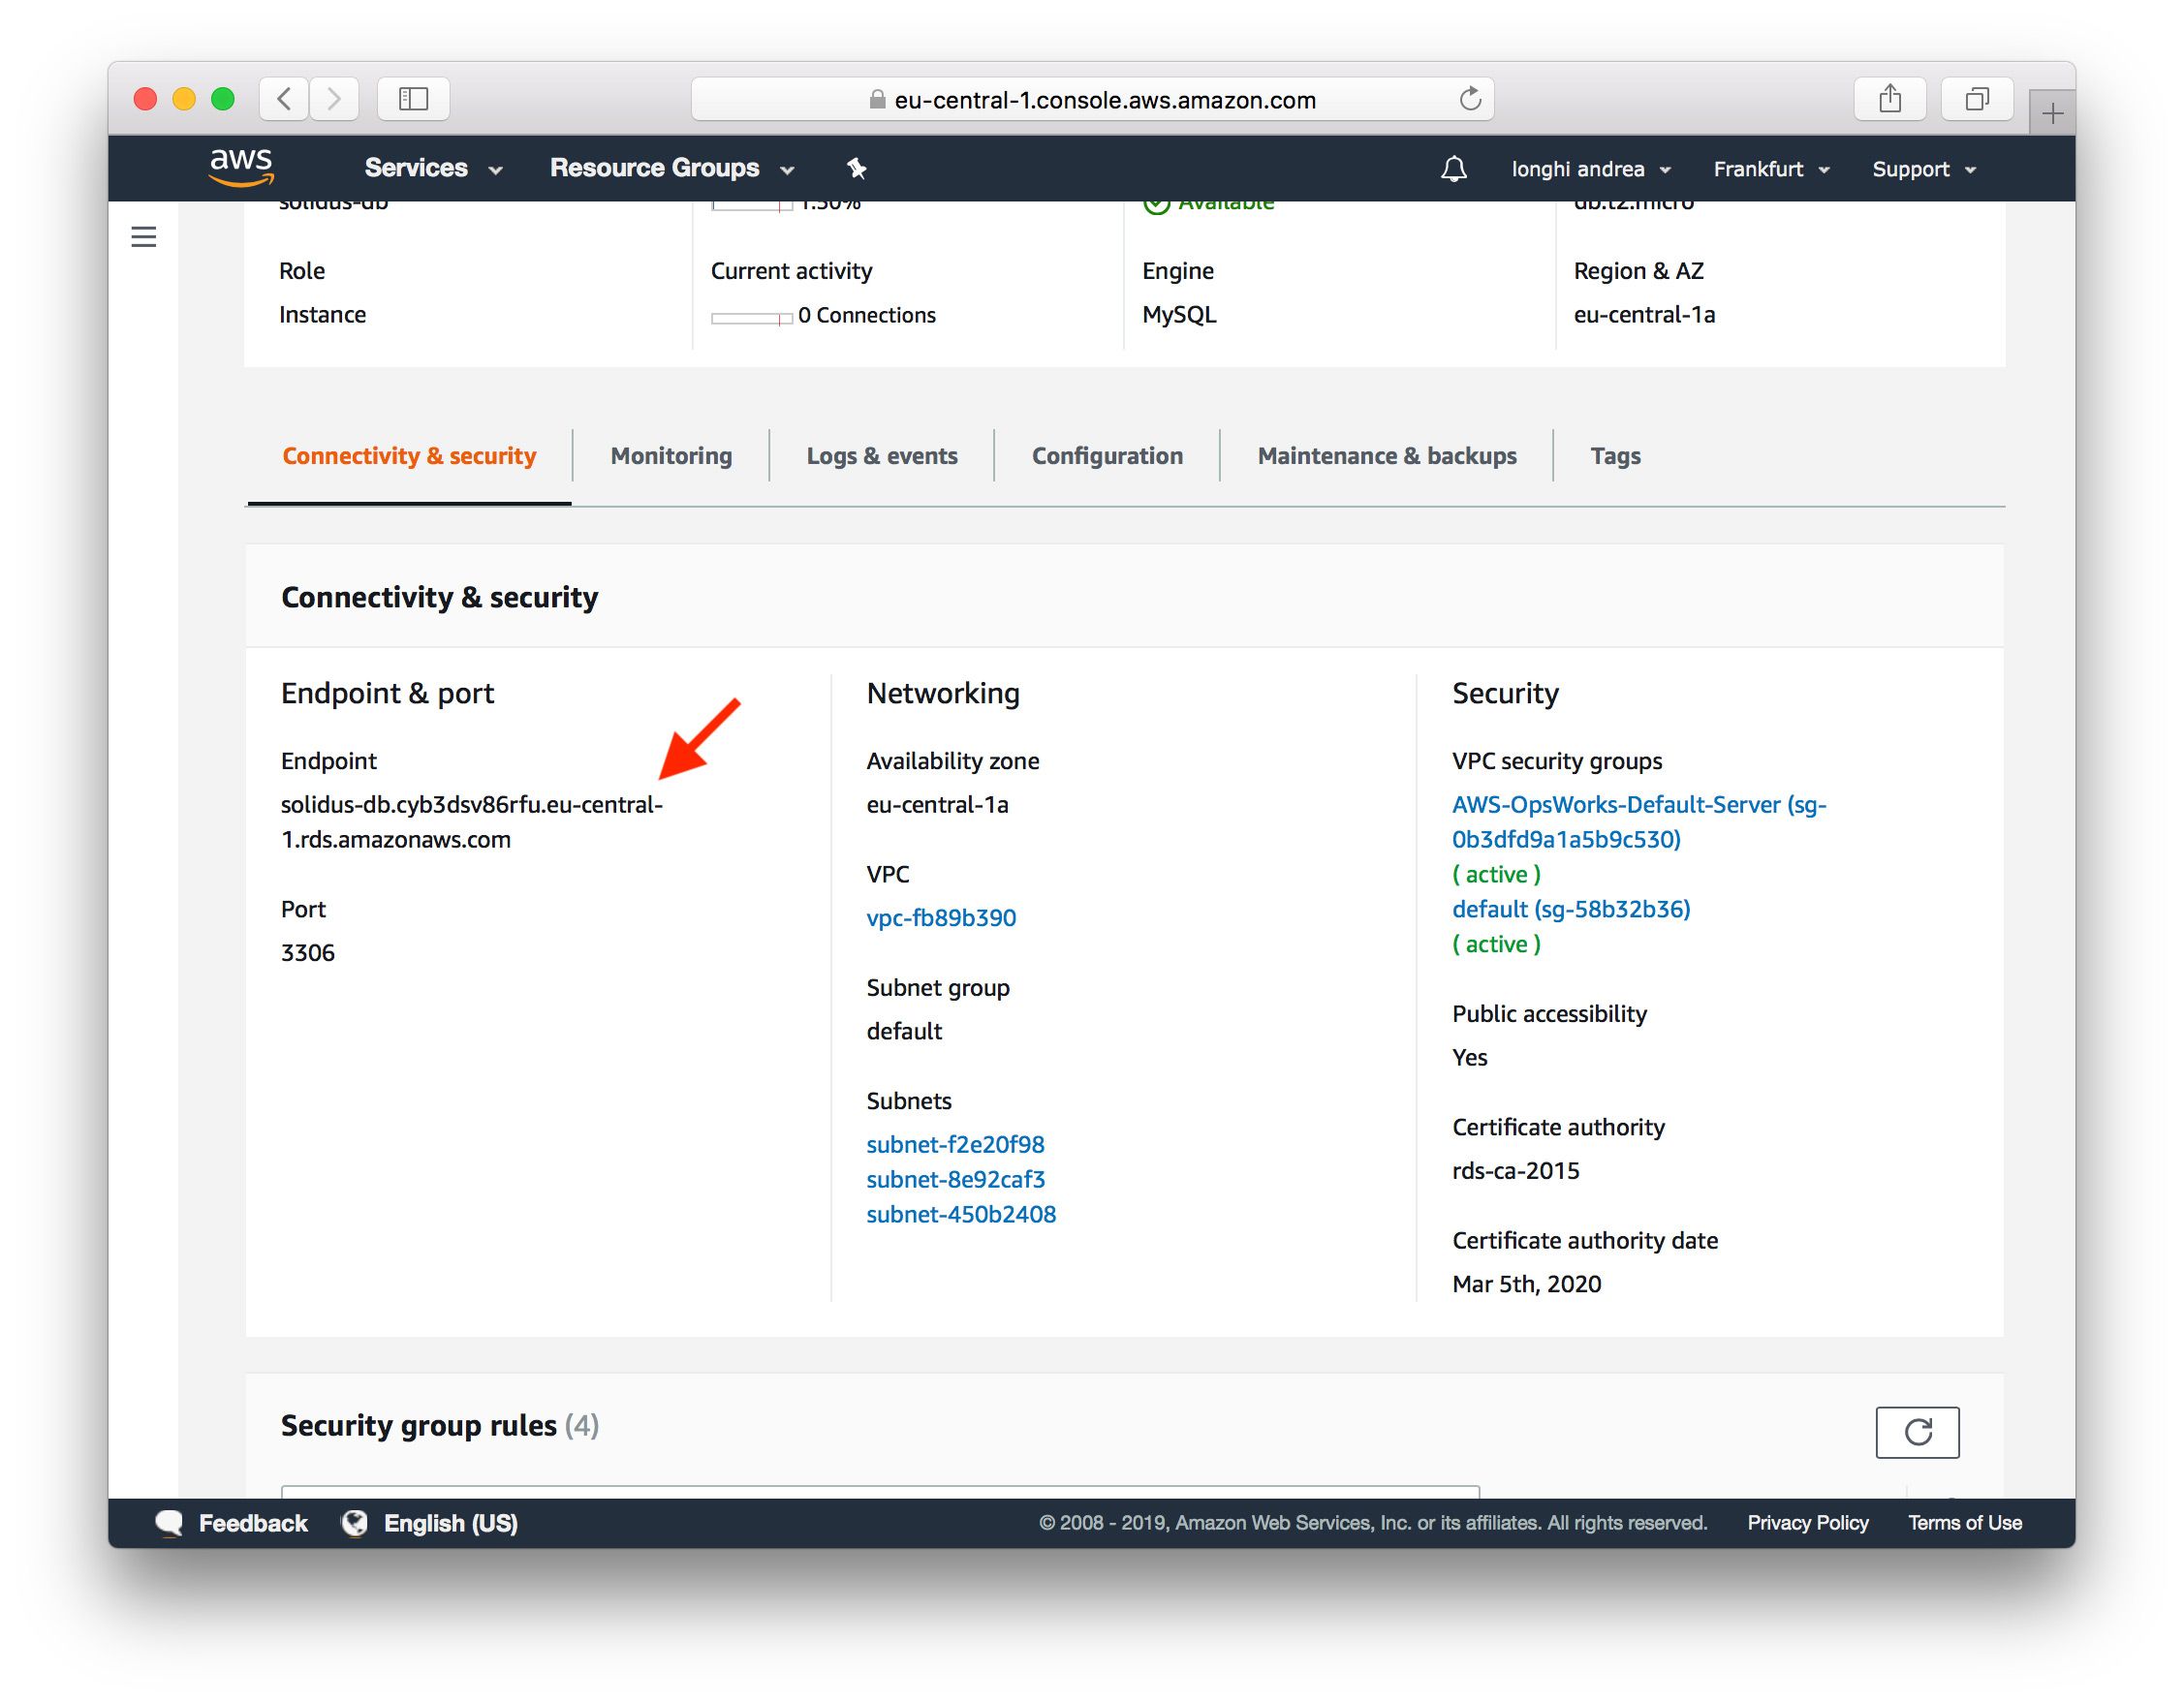This screenshot has height=1703, width=2184.
Task: Open a new browser tab with plus
Action: (2052, 113)
